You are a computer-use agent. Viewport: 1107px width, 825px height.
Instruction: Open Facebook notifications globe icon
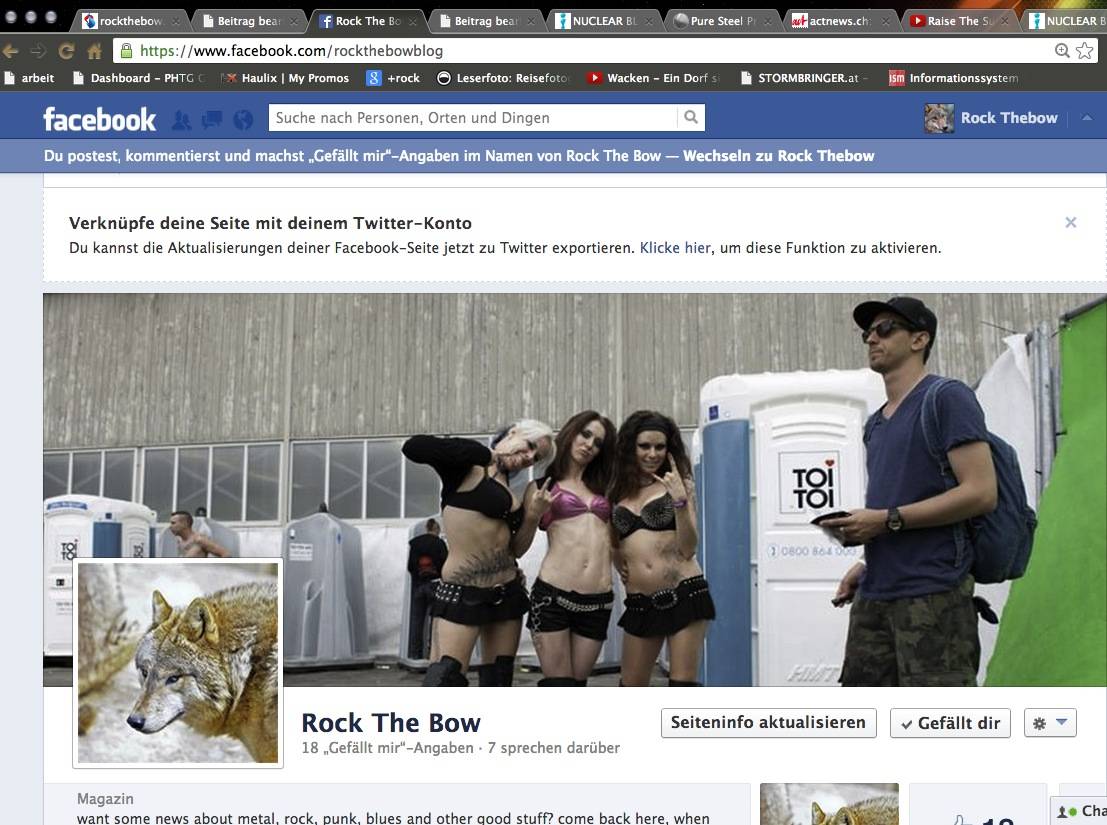point(243,120)
